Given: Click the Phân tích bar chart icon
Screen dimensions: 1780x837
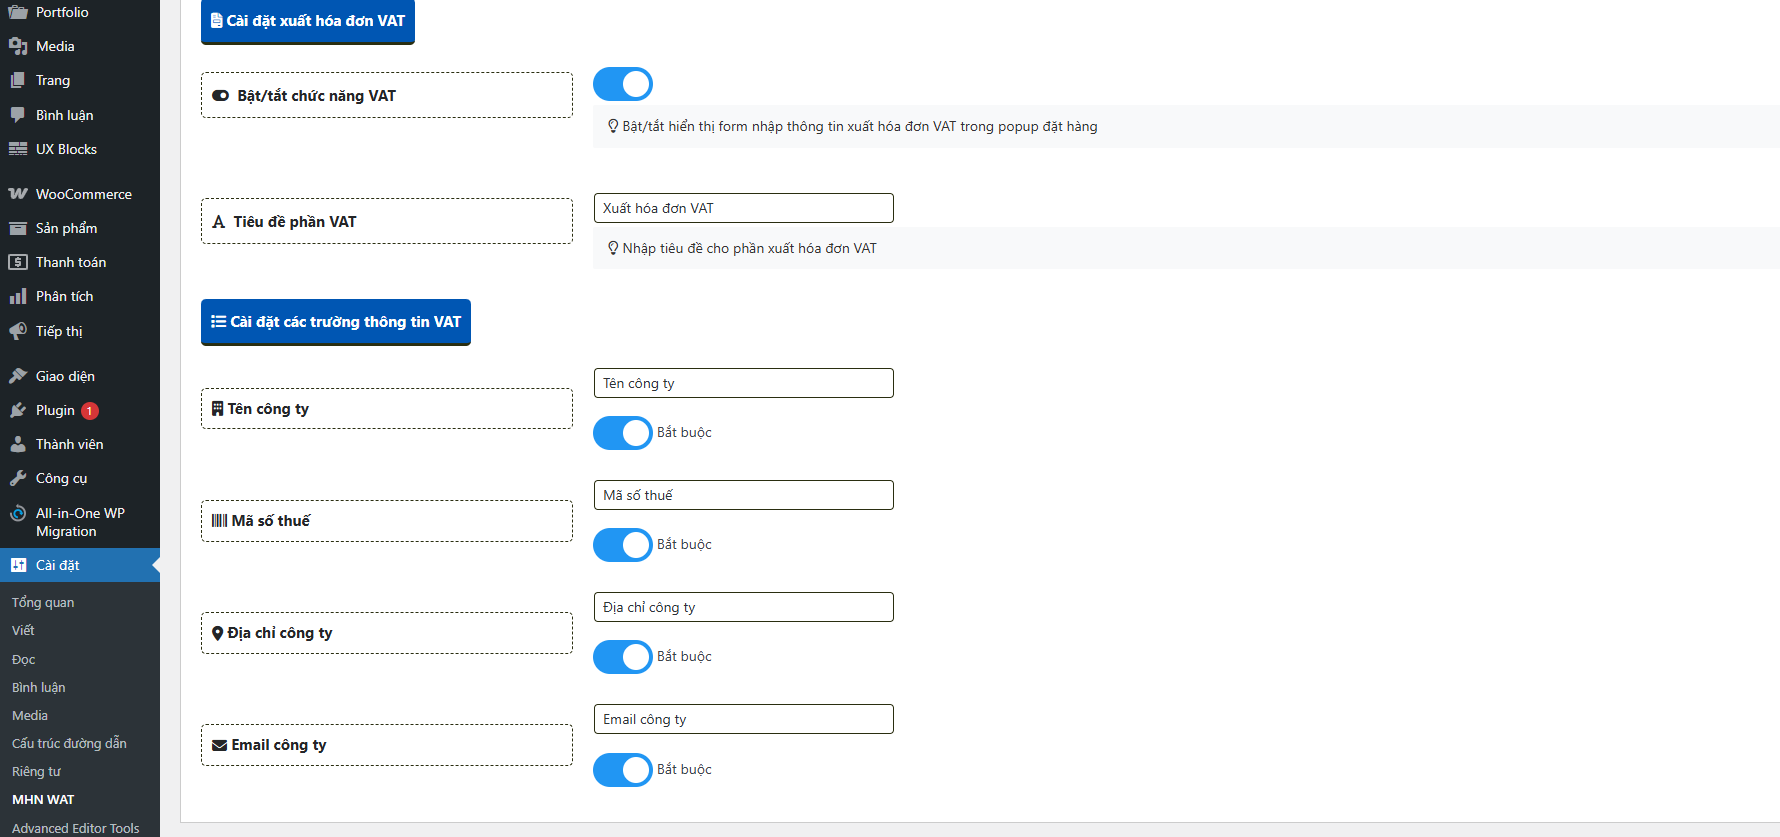Looking at the screenshot, I should 18,296.
